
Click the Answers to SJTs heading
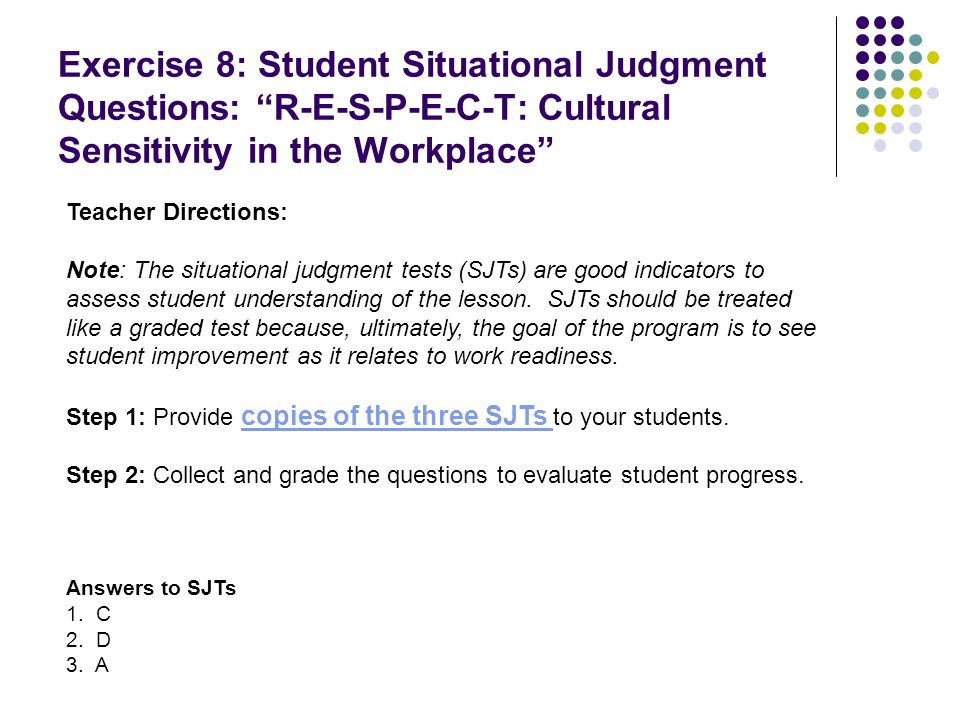[x=151, y=588]
